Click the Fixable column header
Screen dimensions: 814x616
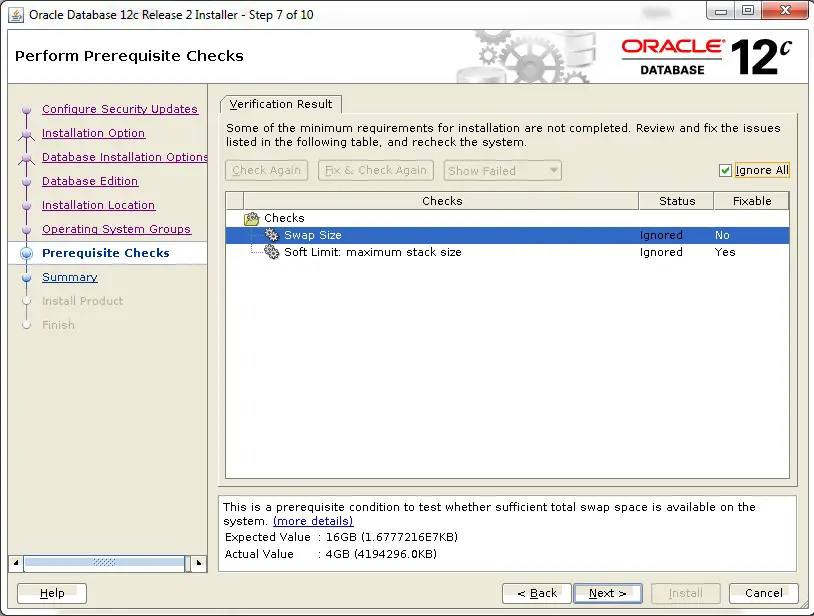(752, 201)
